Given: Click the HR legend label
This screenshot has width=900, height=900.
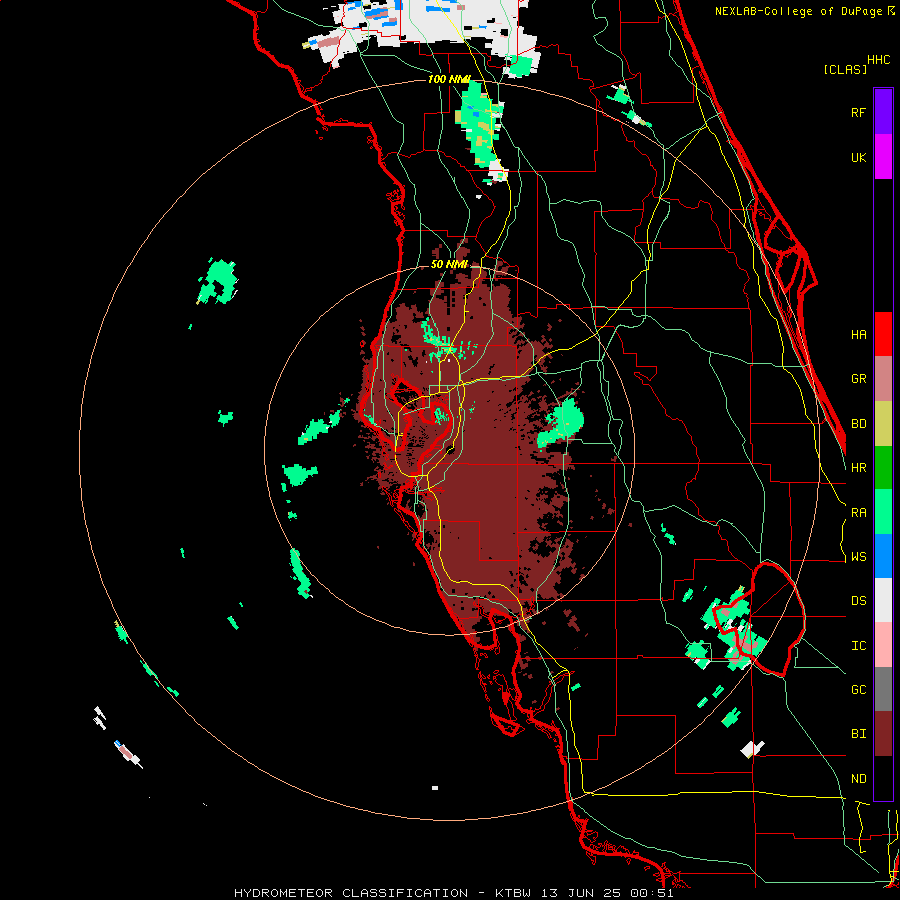Looking at the screenshot, I should point(858,468).
